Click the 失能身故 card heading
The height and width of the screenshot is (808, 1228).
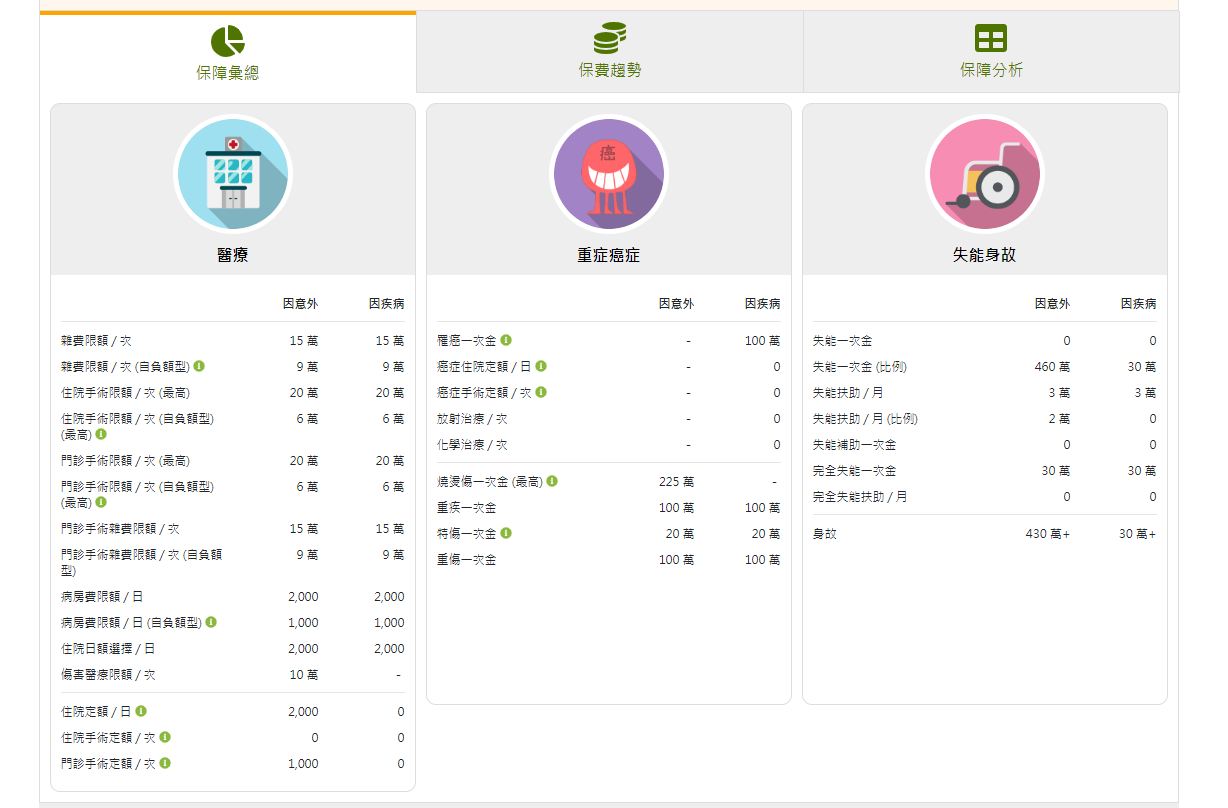pyautogui.click(x=985, y=255)
